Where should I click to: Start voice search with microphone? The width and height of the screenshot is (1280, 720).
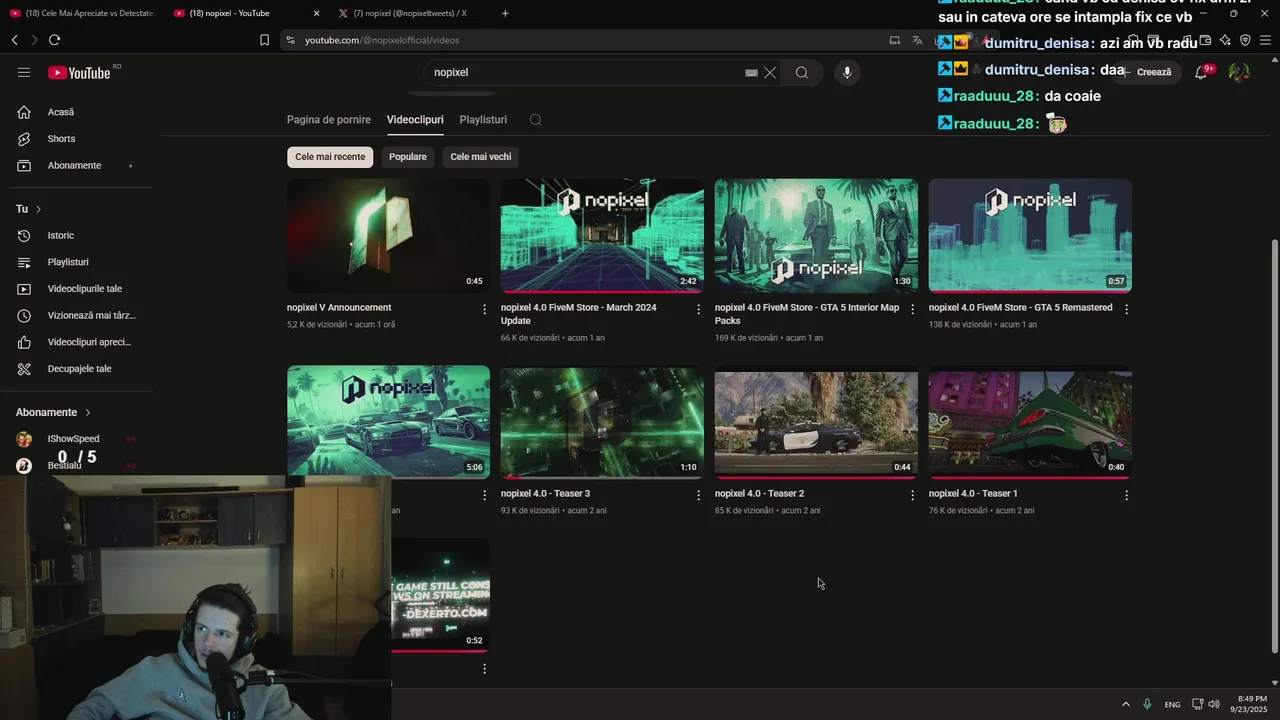pos(847,72)
